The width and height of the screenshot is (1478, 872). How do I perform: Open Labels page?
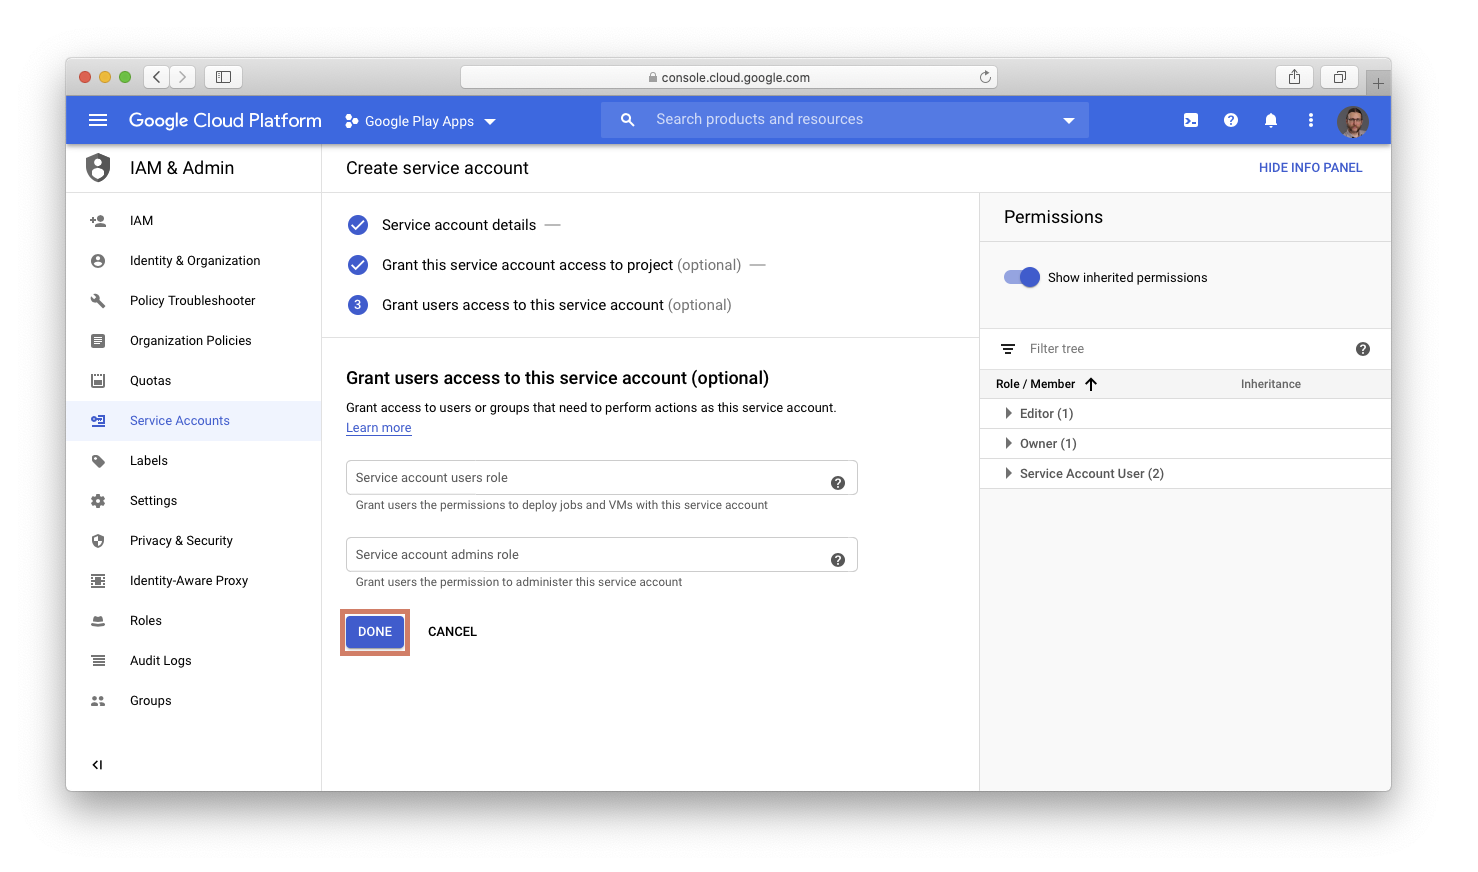click(149, 461)
